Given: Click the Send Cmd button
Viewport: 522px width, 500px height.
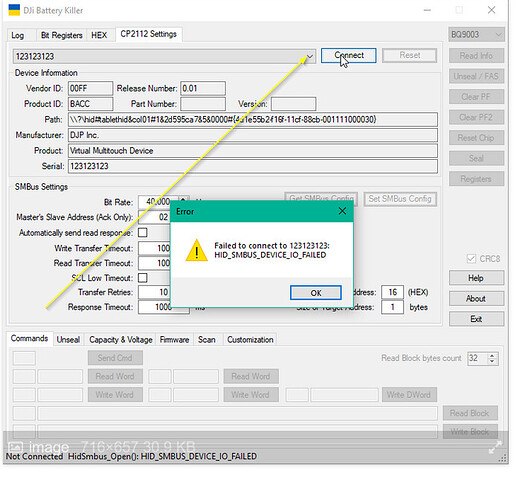Looking at the screenshot, I should click(x=115, y=358).
